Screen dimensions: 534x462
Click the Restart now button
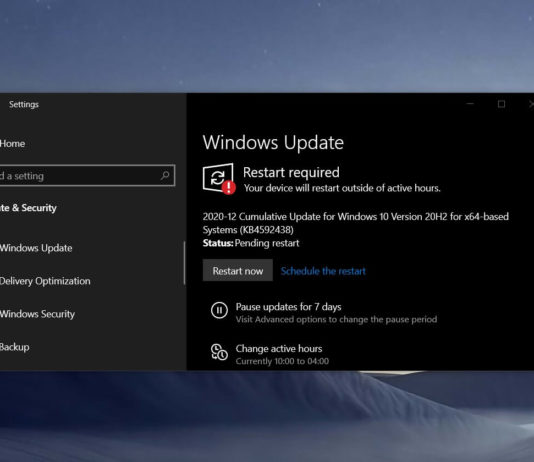tap(237, 270)
